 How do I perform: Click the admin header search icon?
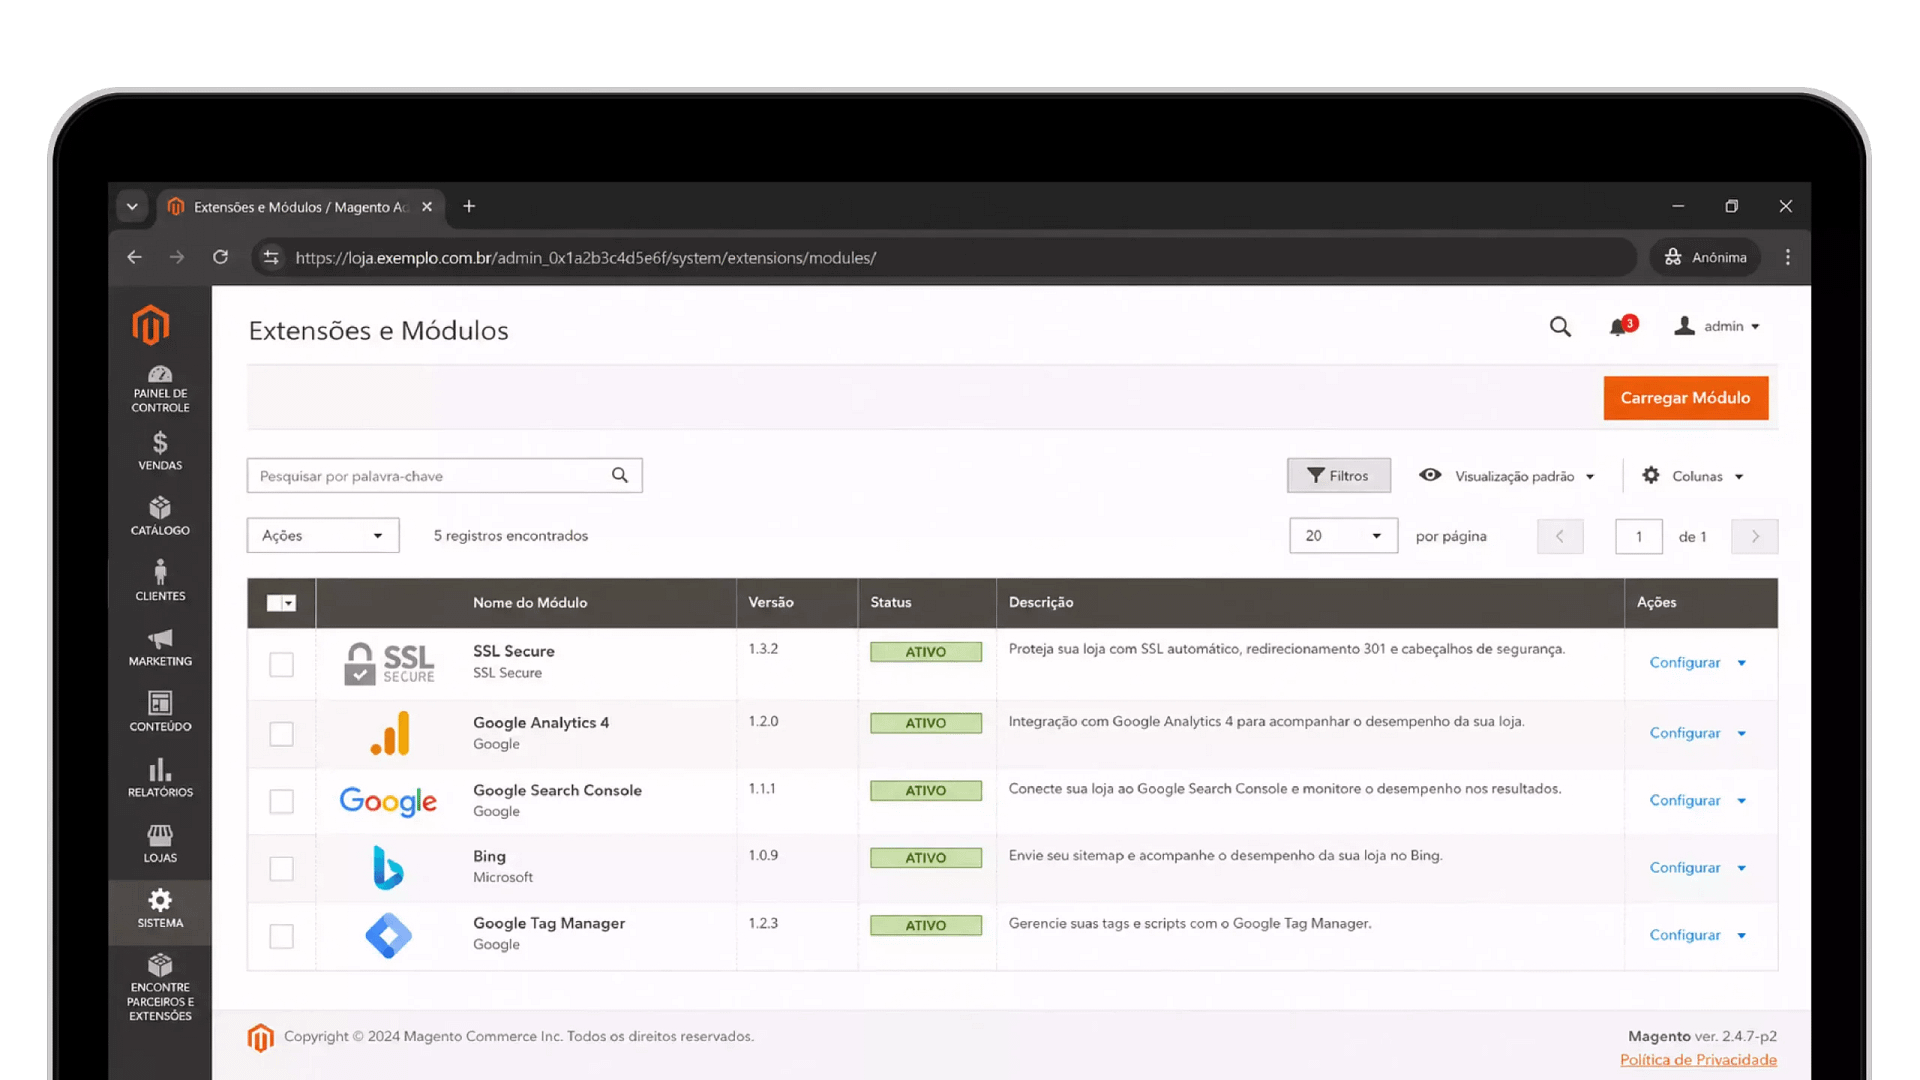(x=1560, y=327)
